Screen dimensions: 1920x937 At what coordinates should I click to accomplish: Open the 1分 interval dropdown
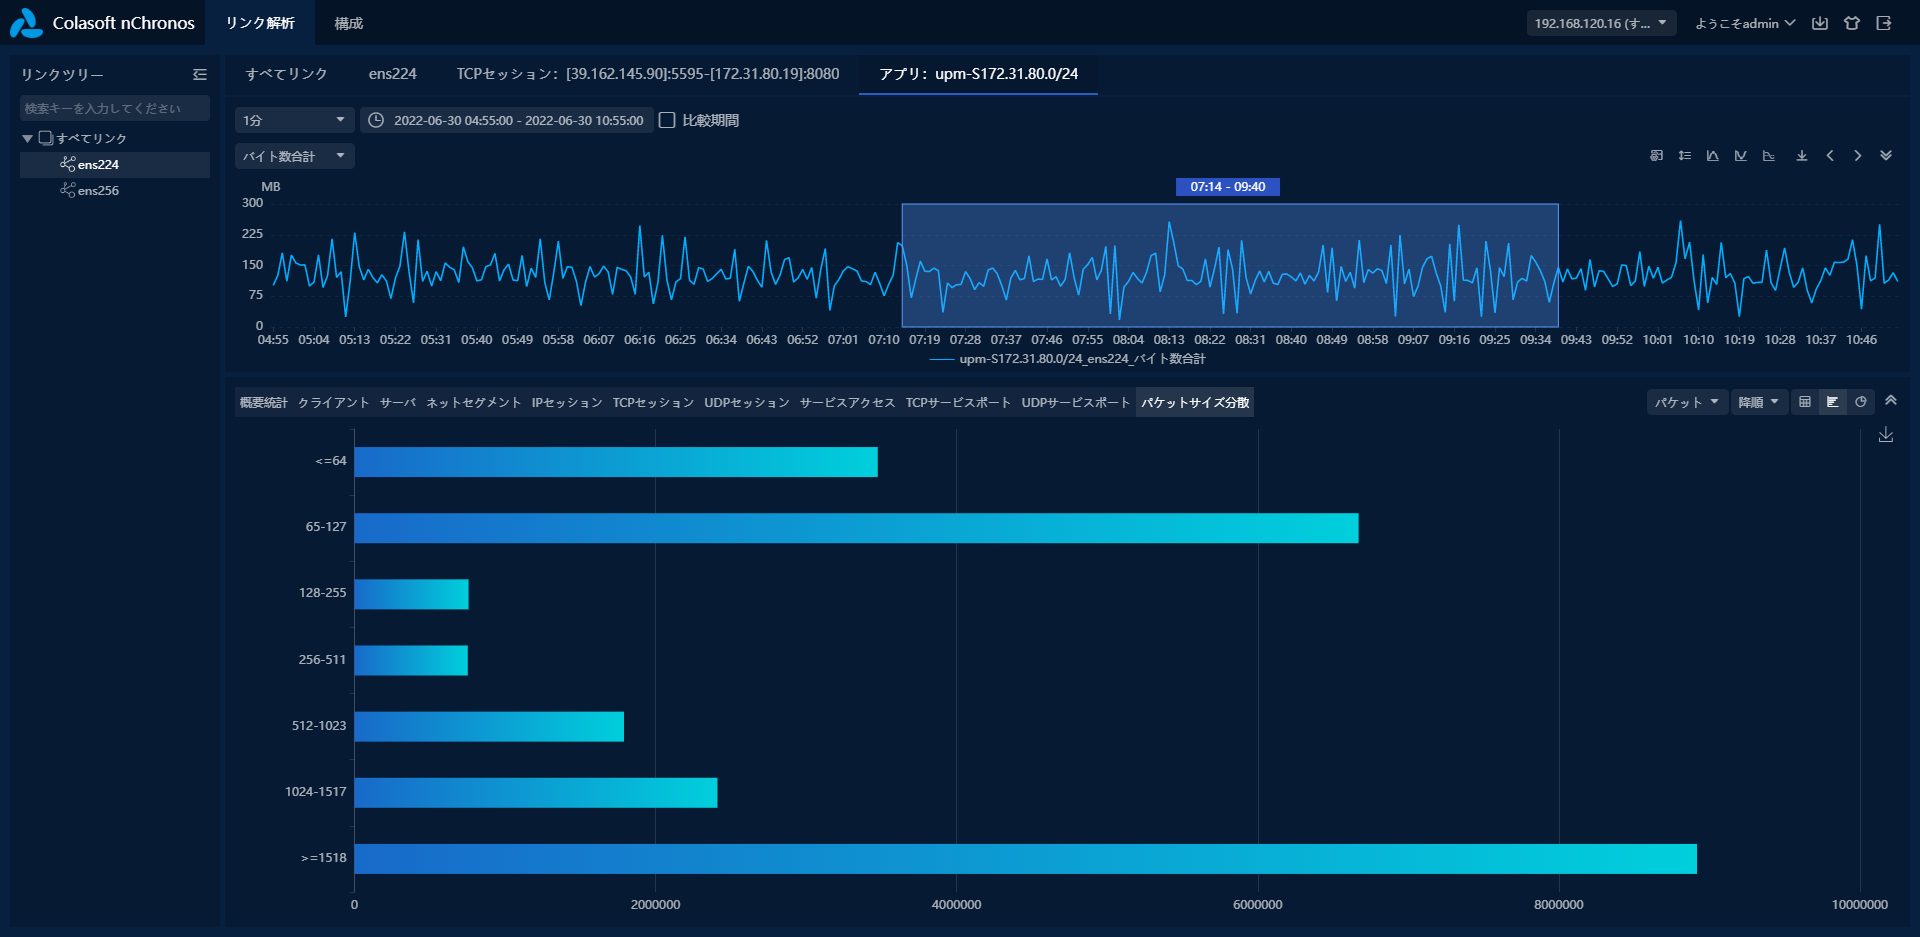[x=294, y=120]
